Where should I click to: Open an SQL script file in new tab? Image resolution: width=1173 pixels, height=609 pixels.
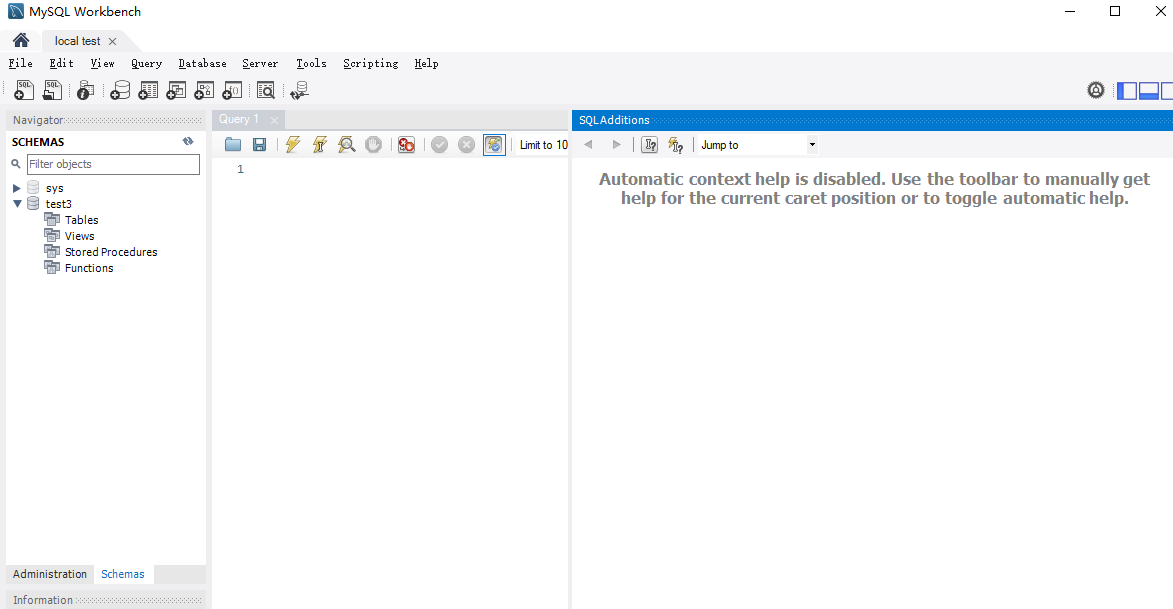(x=52, y=91)
